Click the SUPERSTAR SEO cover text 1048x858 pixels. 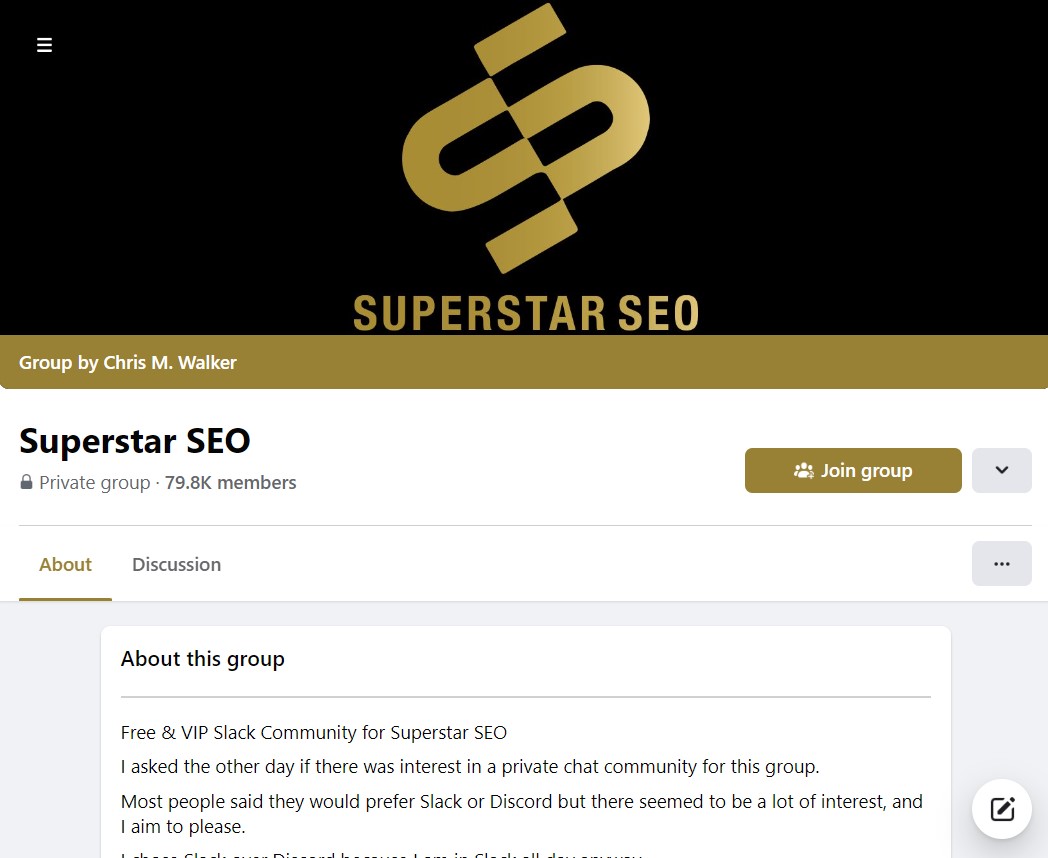tap(526, 313)
